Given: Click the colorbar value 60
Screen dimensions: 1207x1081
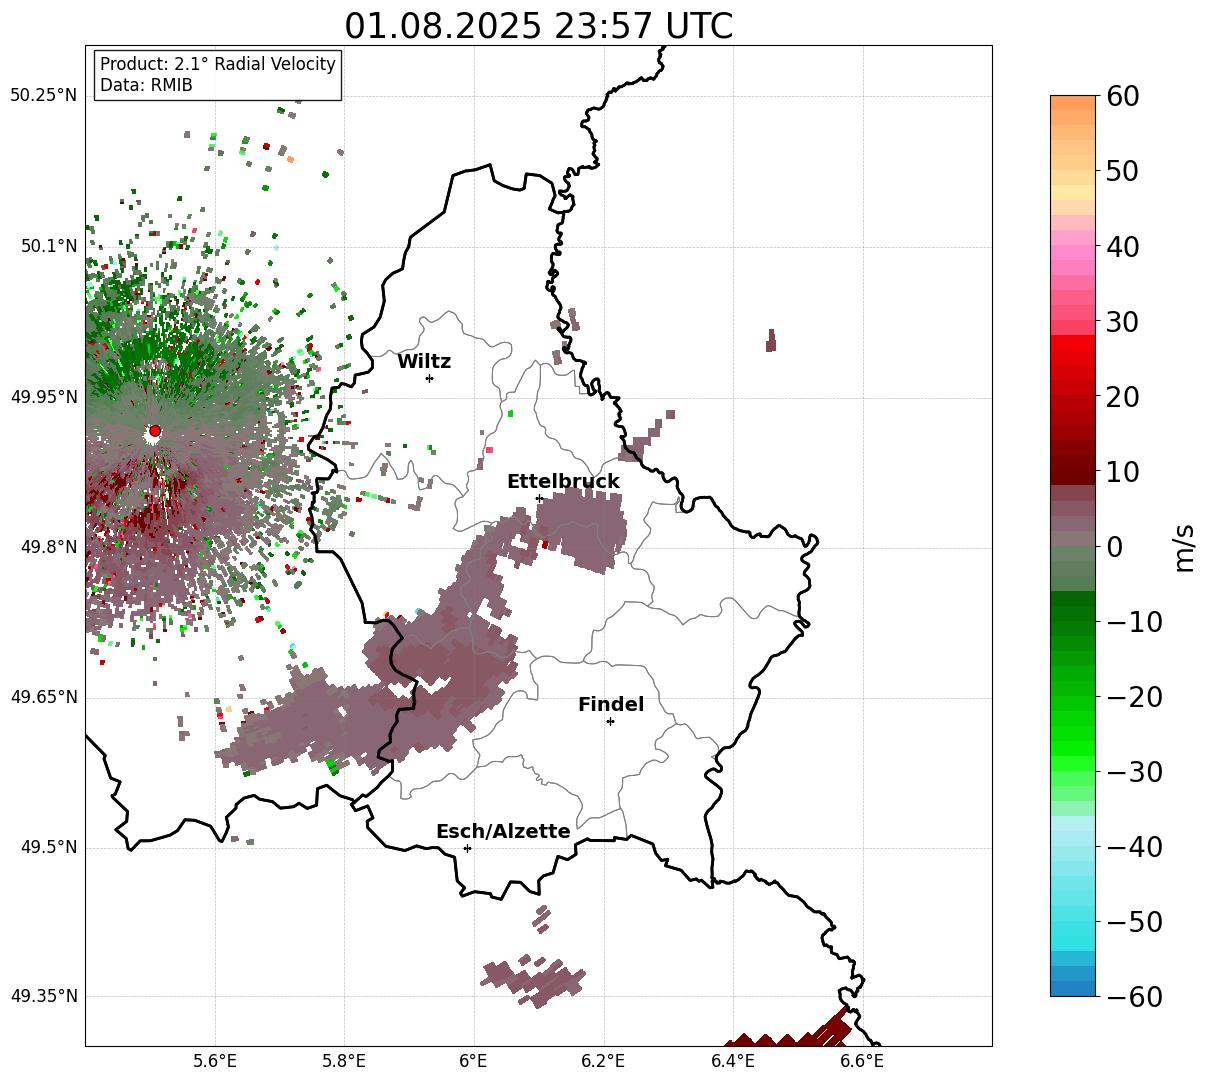Looking at the screenshot, I should point(1121,96).
